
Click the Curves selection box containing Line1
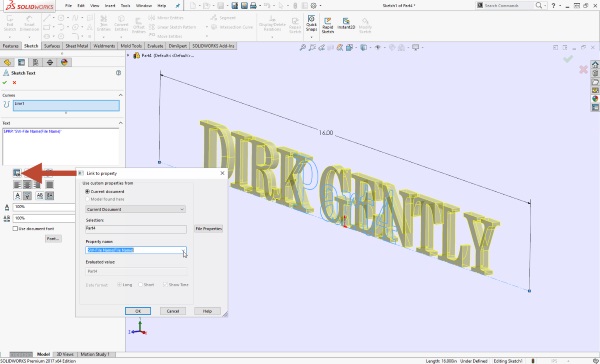(66, 106)
